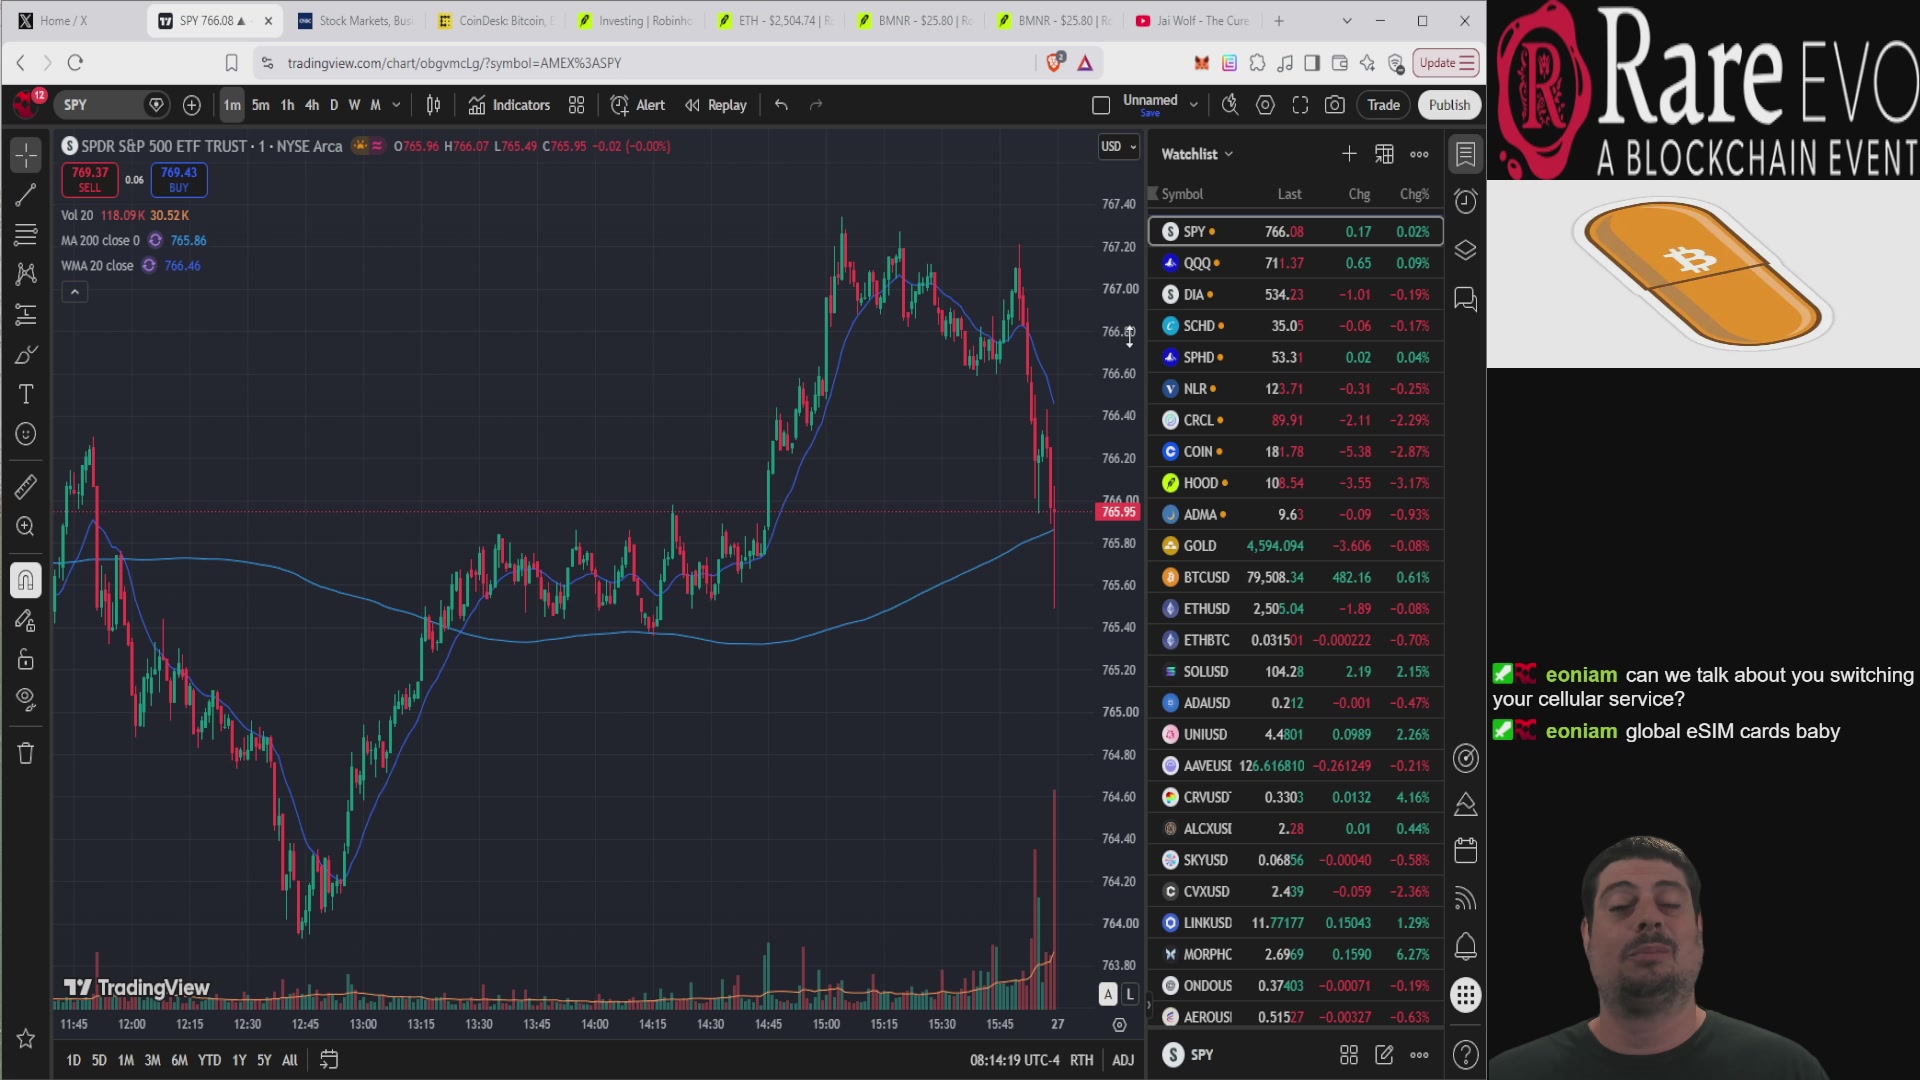Remove drawings with trash icon
This screenshot has height=1080, width=1920.
pyautogui.click(x=26, y=753)
